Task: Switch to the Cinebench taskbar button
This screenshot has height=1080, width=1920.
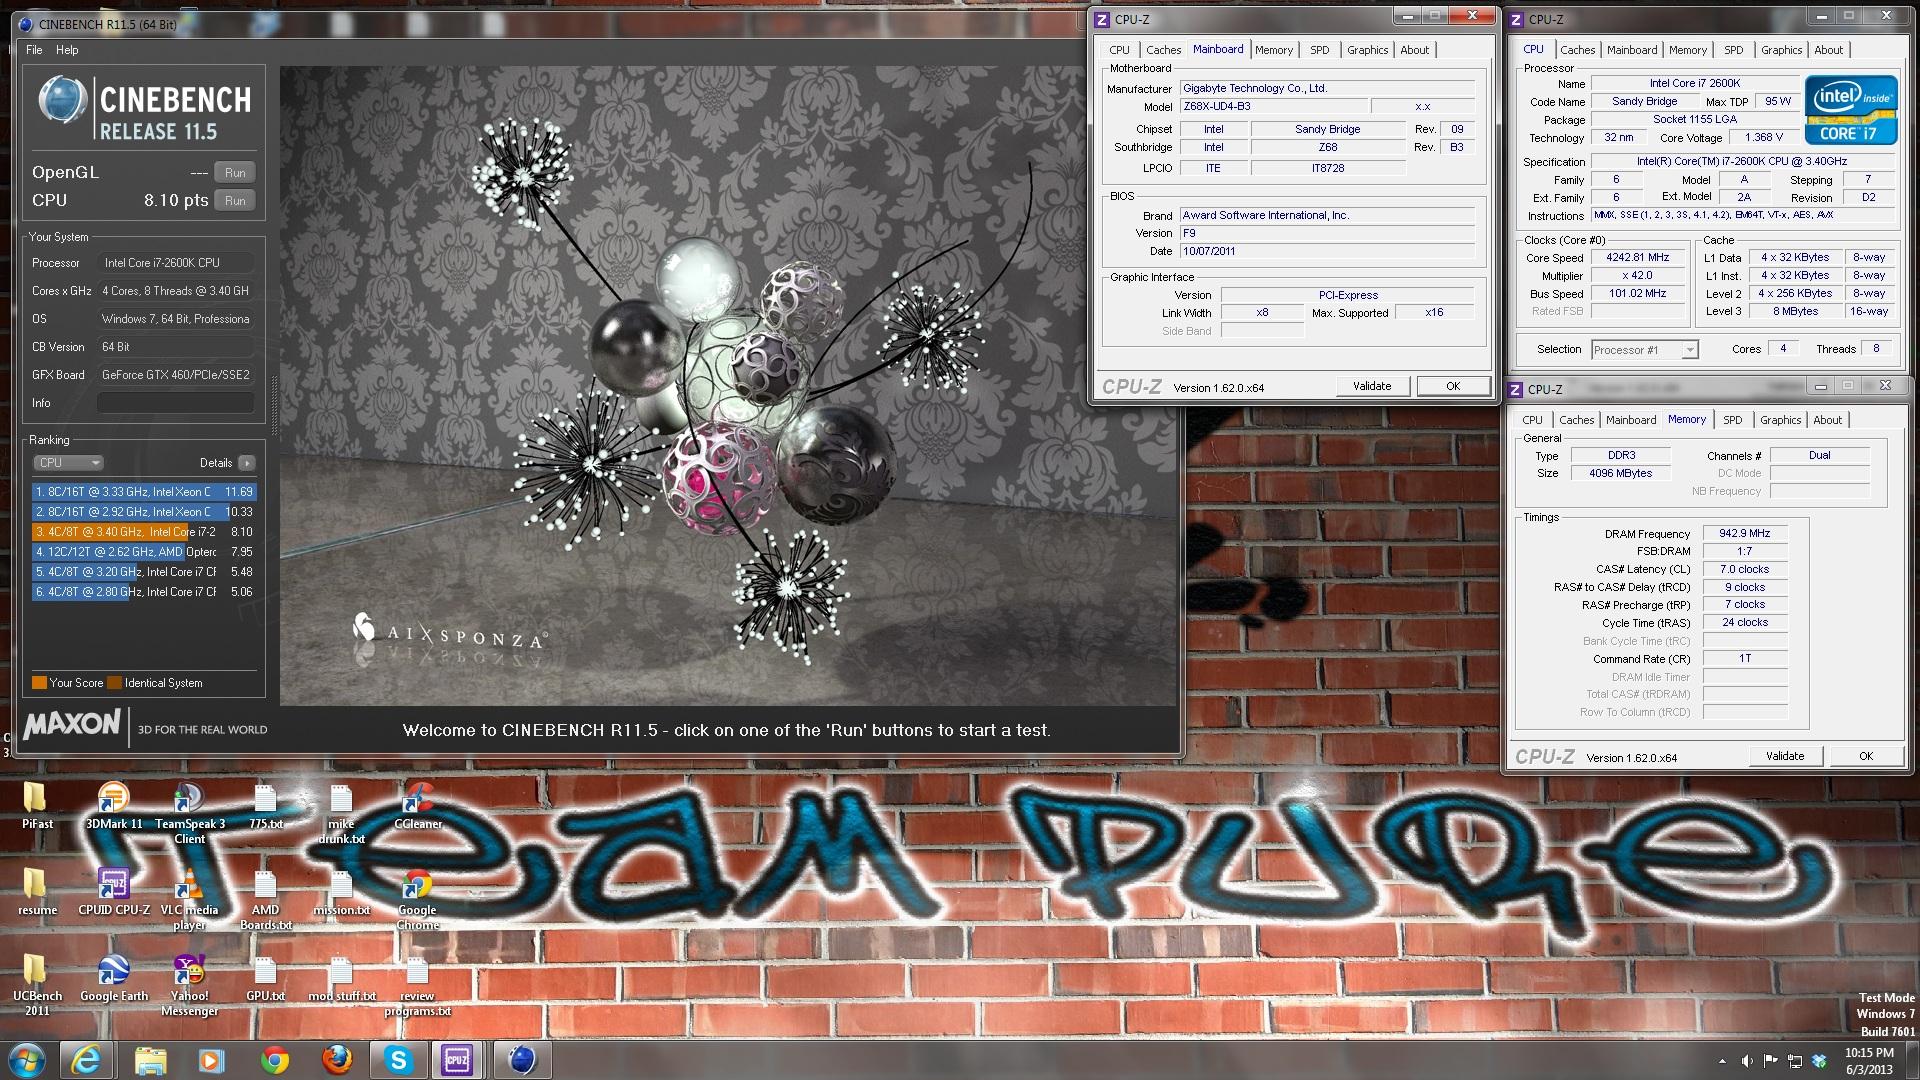Action: click(522, 1060)
